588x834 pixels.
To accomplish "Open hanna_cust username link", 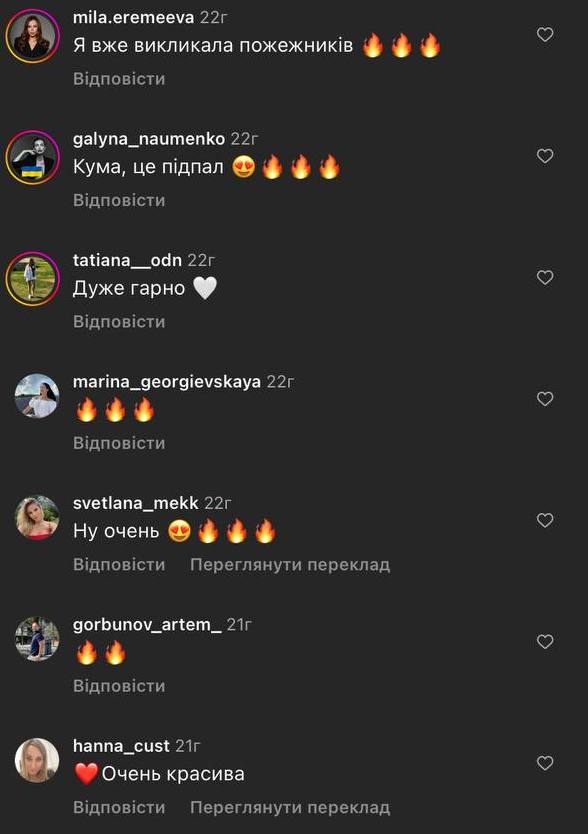I will pyautogui.click(x=121, y=746).
